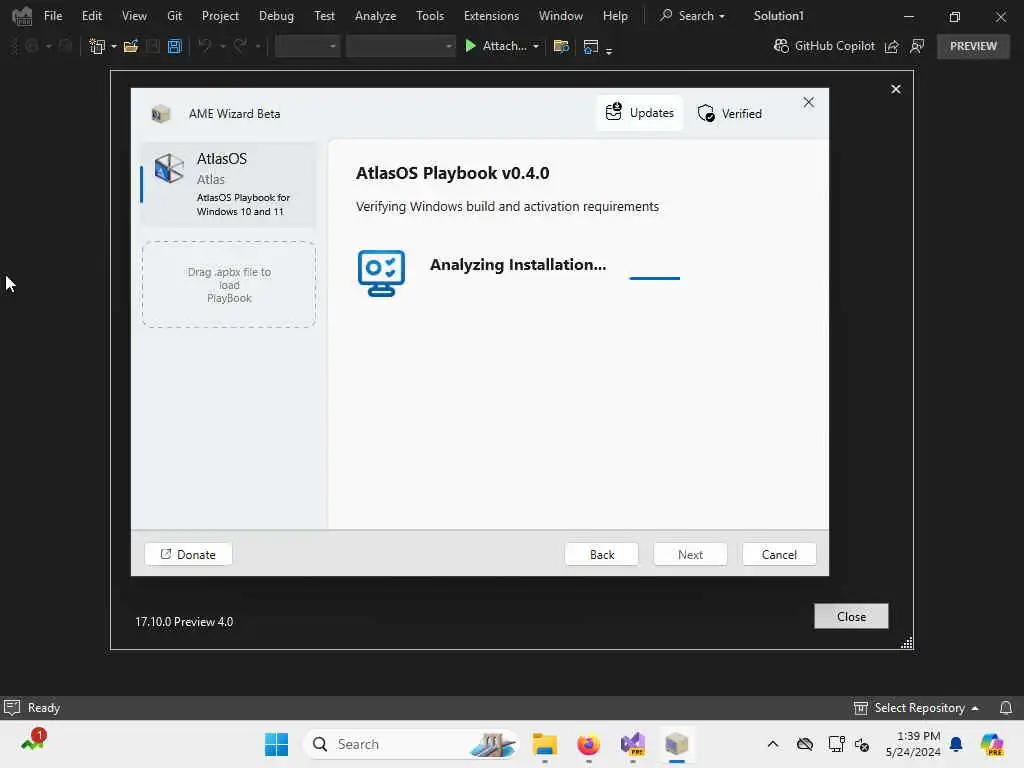
Task: Open the stocks widget on taskbar
Action: [x=34, y=741]
